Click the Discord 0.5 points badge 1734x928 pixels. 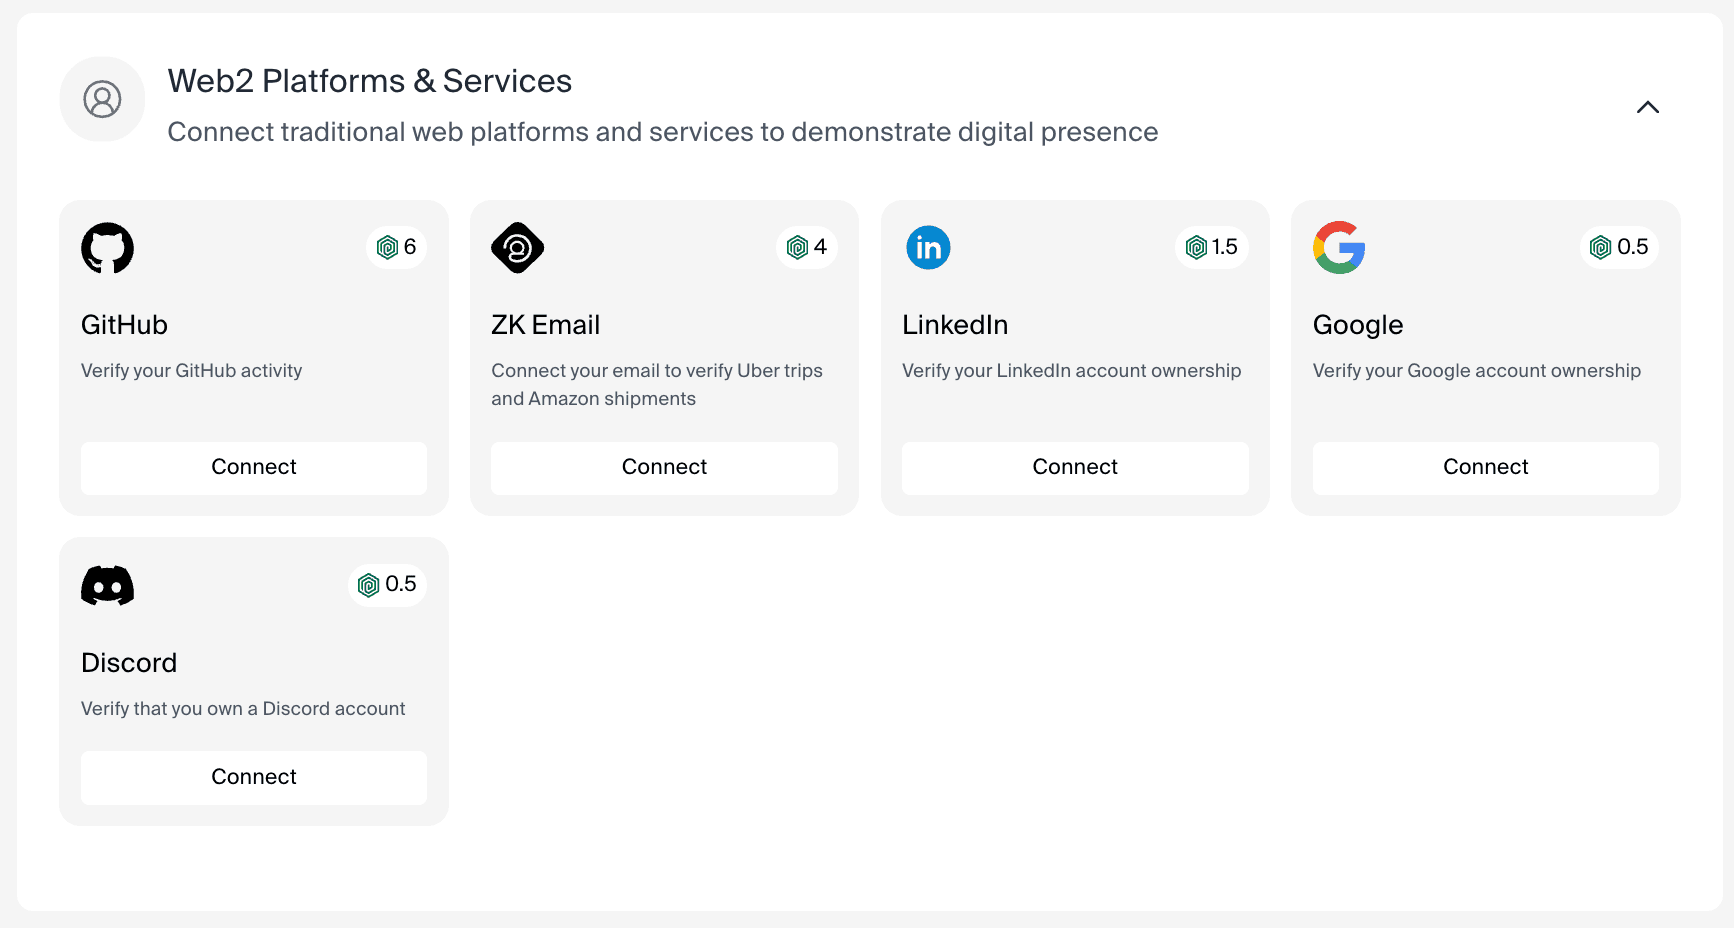tap(387, 584)
